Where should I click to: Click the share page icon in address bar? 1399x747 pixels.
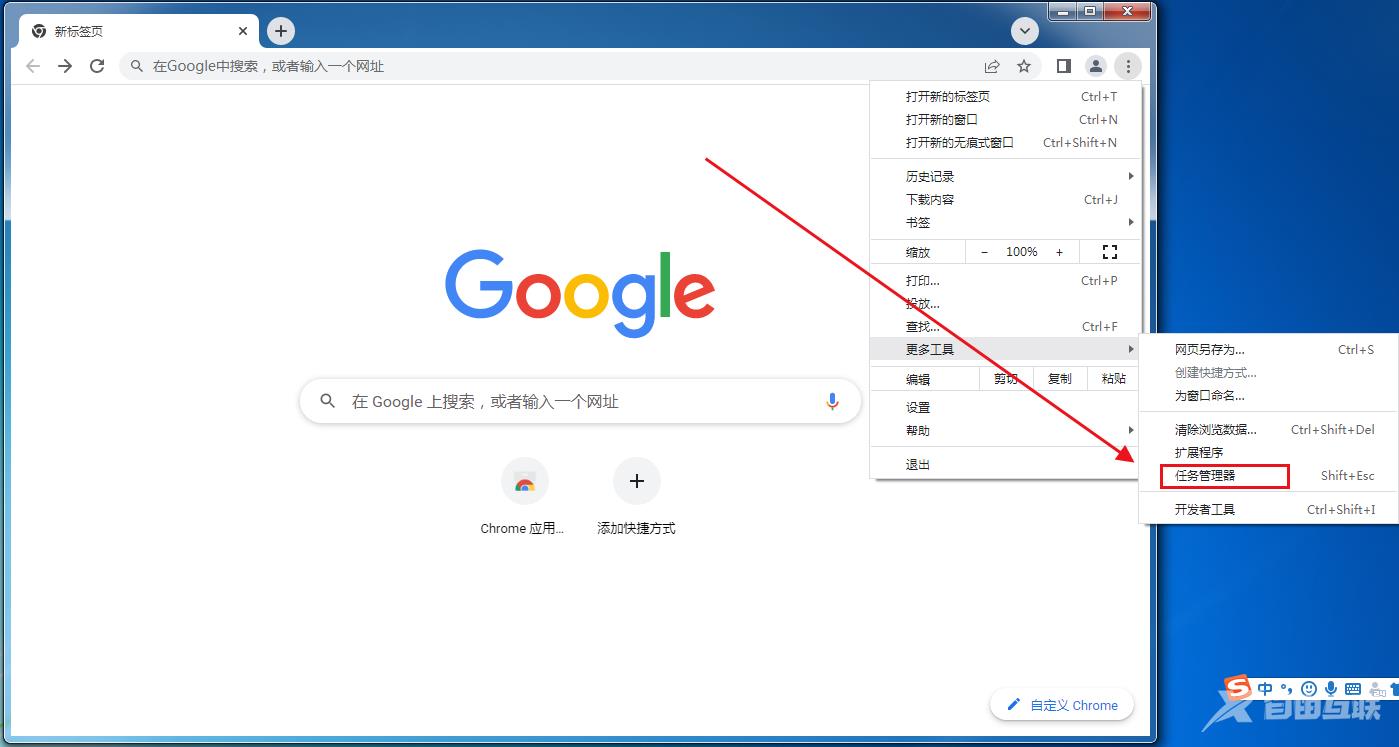(992, 66)
